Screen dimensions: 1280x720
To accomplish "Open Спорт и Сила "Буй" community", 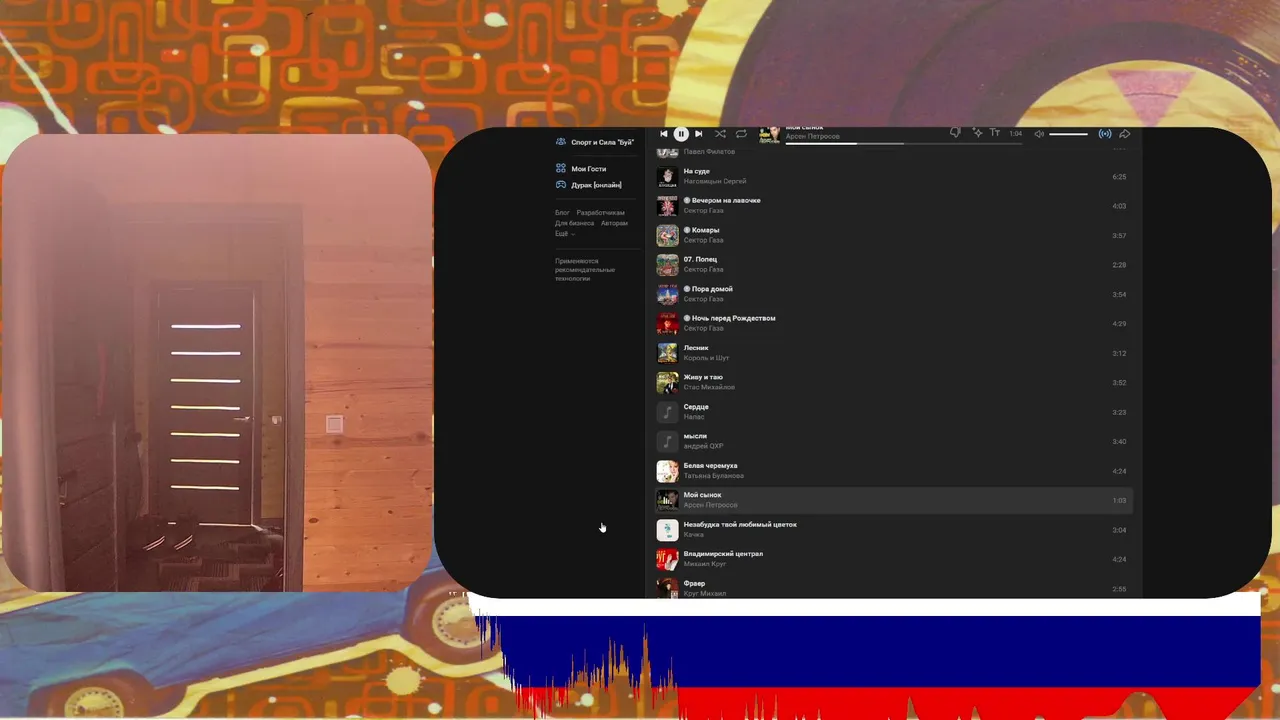I will coord(602,142).
